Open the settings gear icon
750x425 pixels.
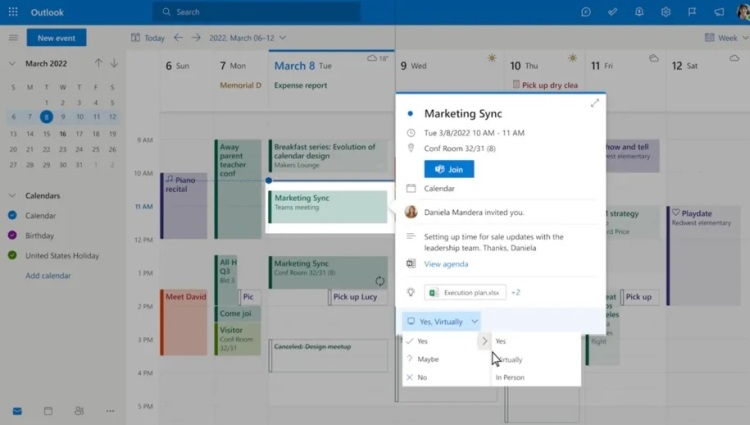[x=666, y=12]
